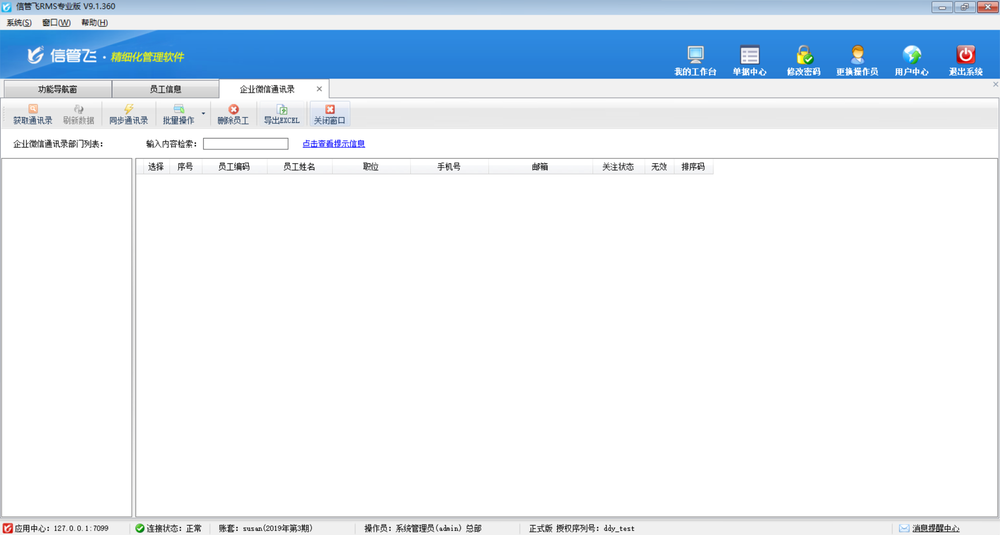Click 获取通讯录 toolbar button

click(x=33, y=114)
